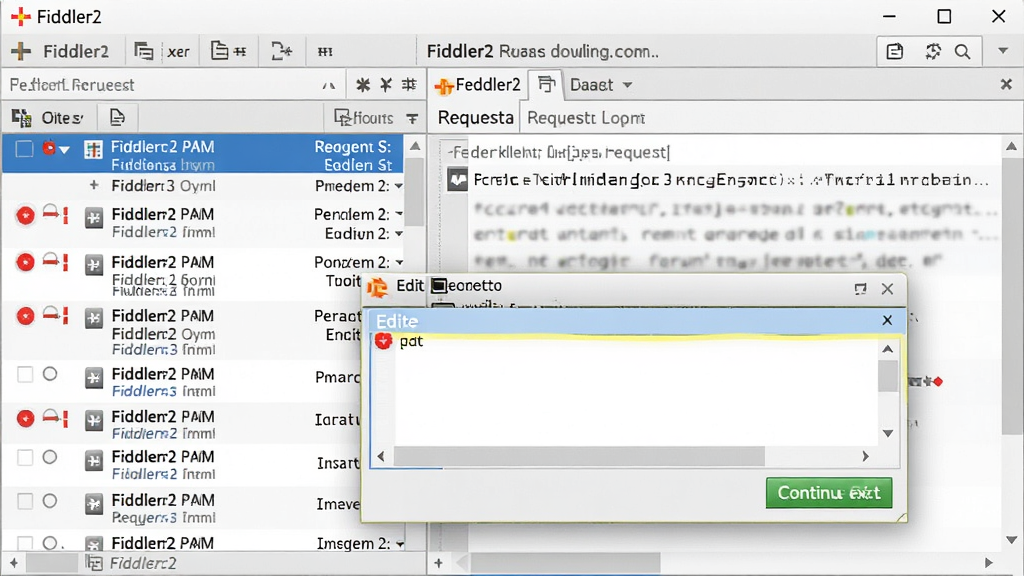Click the save icon at top right

895,52
